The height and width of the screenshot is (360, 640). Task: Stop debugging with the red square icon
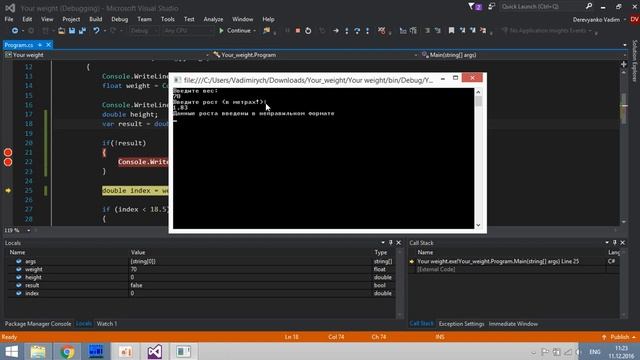coord(298,31)
